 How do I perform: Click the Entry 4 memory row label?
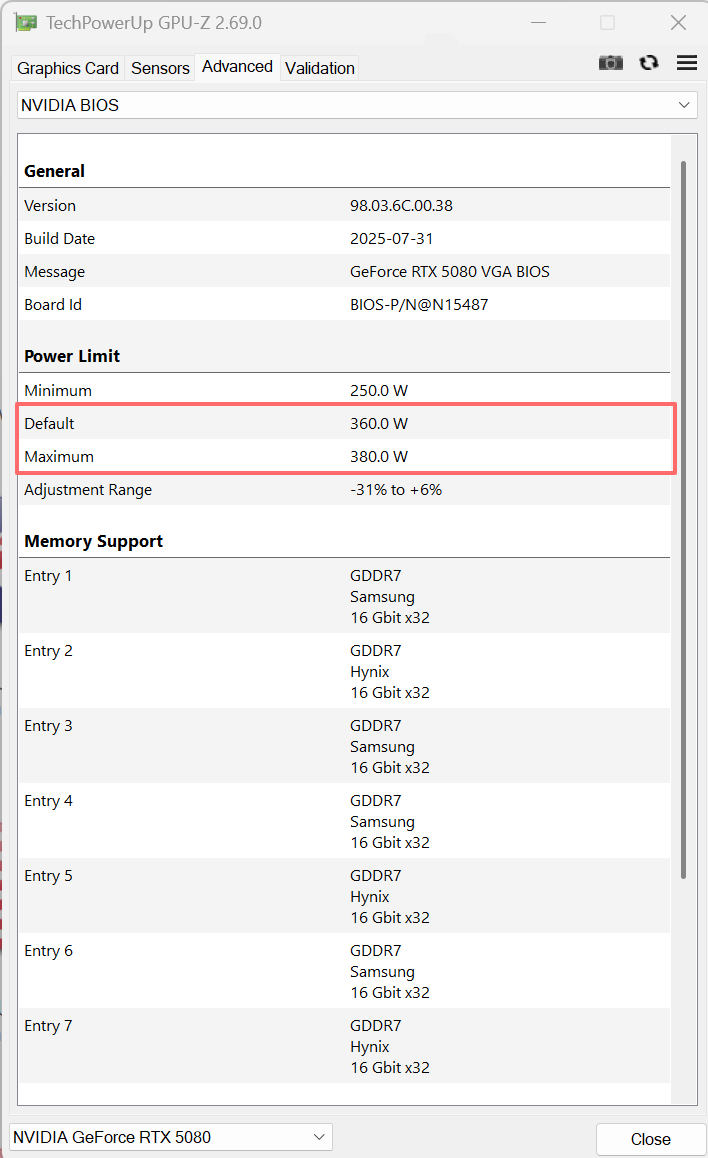tap(48, 801)
